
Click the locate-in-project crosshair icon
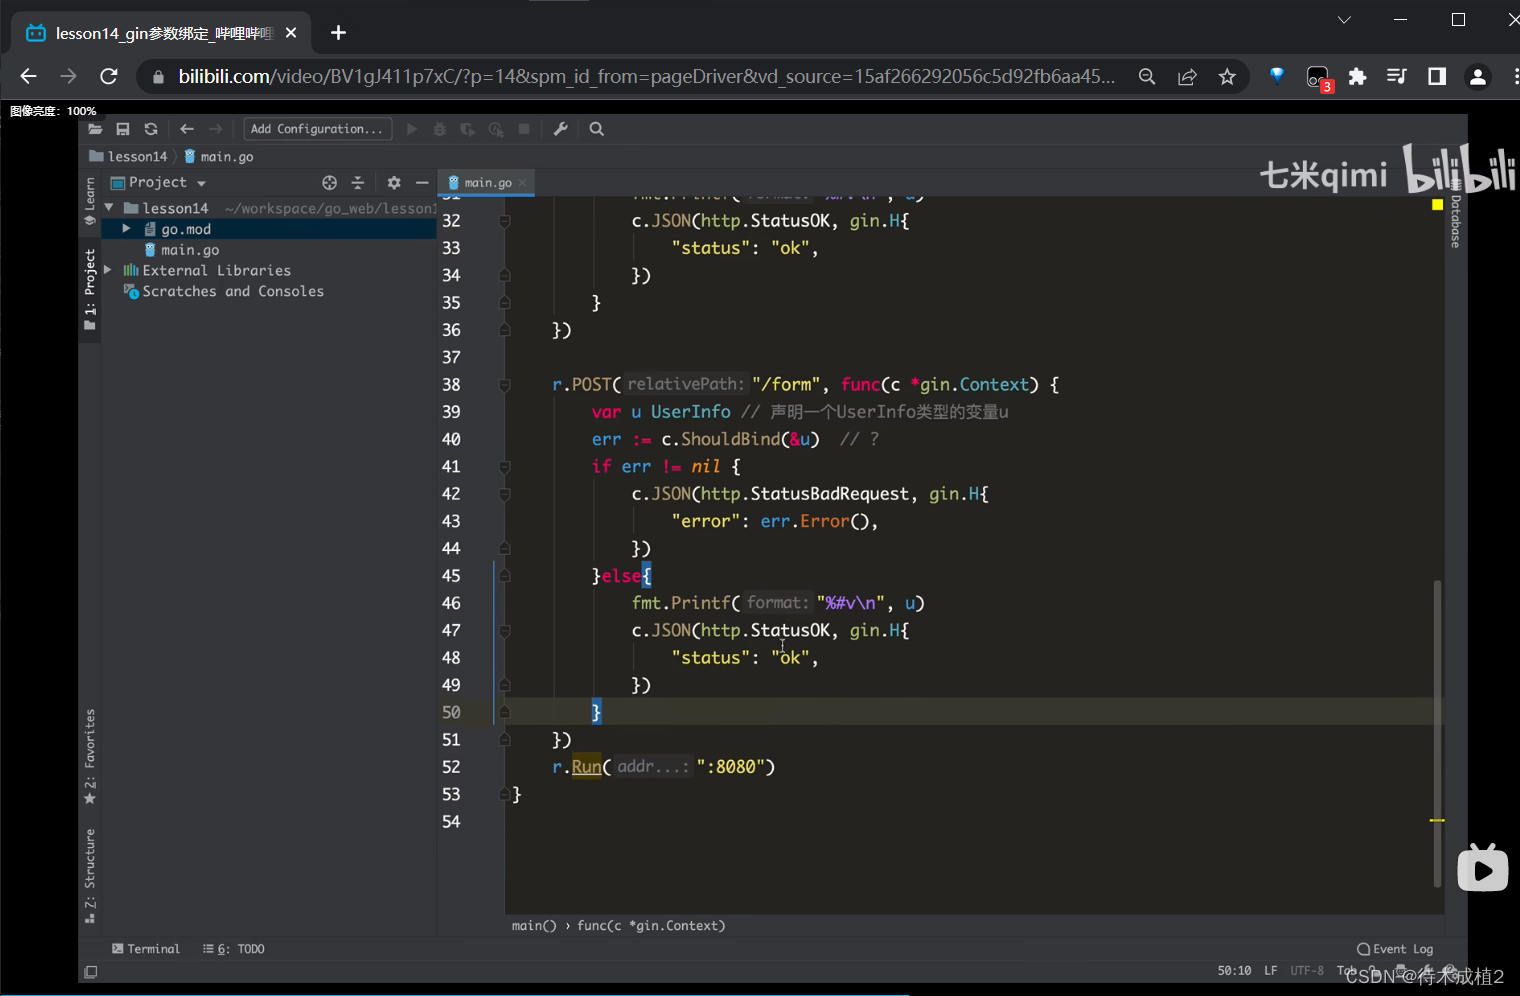[330, 183]
